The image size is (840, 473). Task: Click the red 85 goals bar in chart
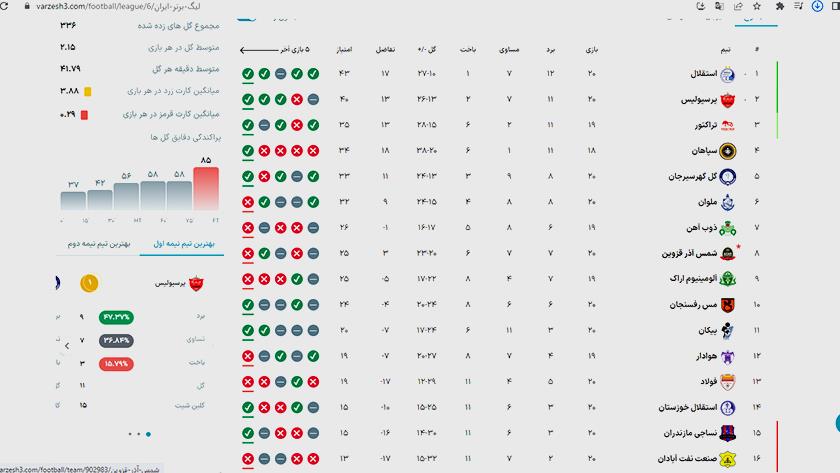tap(206, 189)
